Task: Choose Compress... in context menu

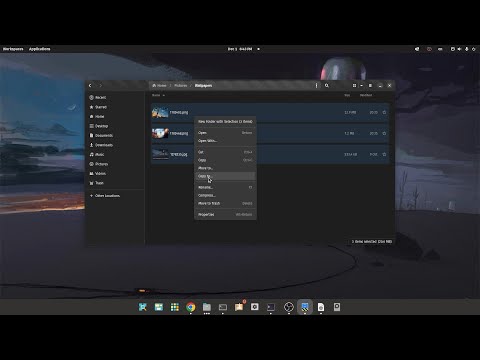Action: 225,195
